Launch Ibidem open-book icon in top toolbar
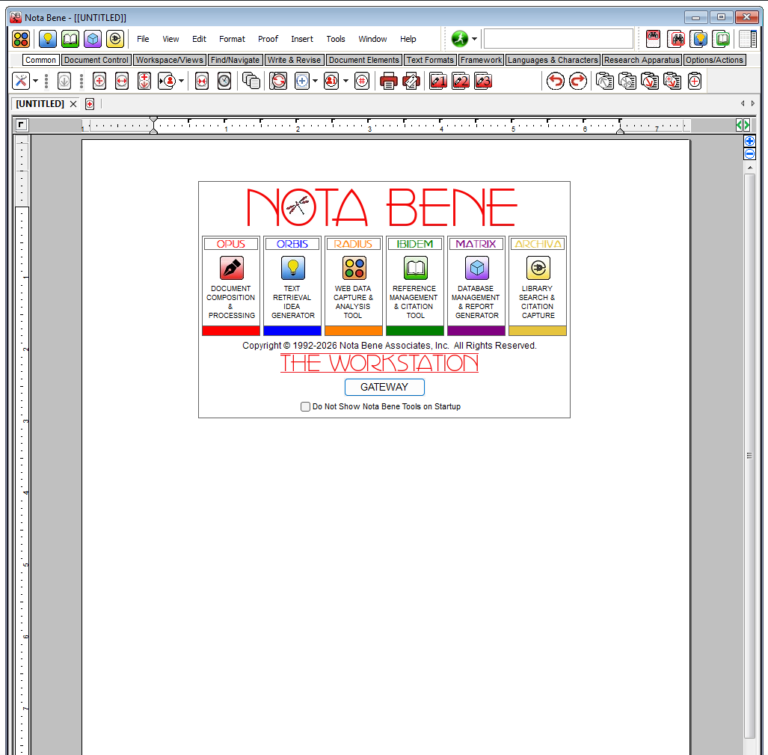Screen dimensions: 768x755 (x=70, y=39)
